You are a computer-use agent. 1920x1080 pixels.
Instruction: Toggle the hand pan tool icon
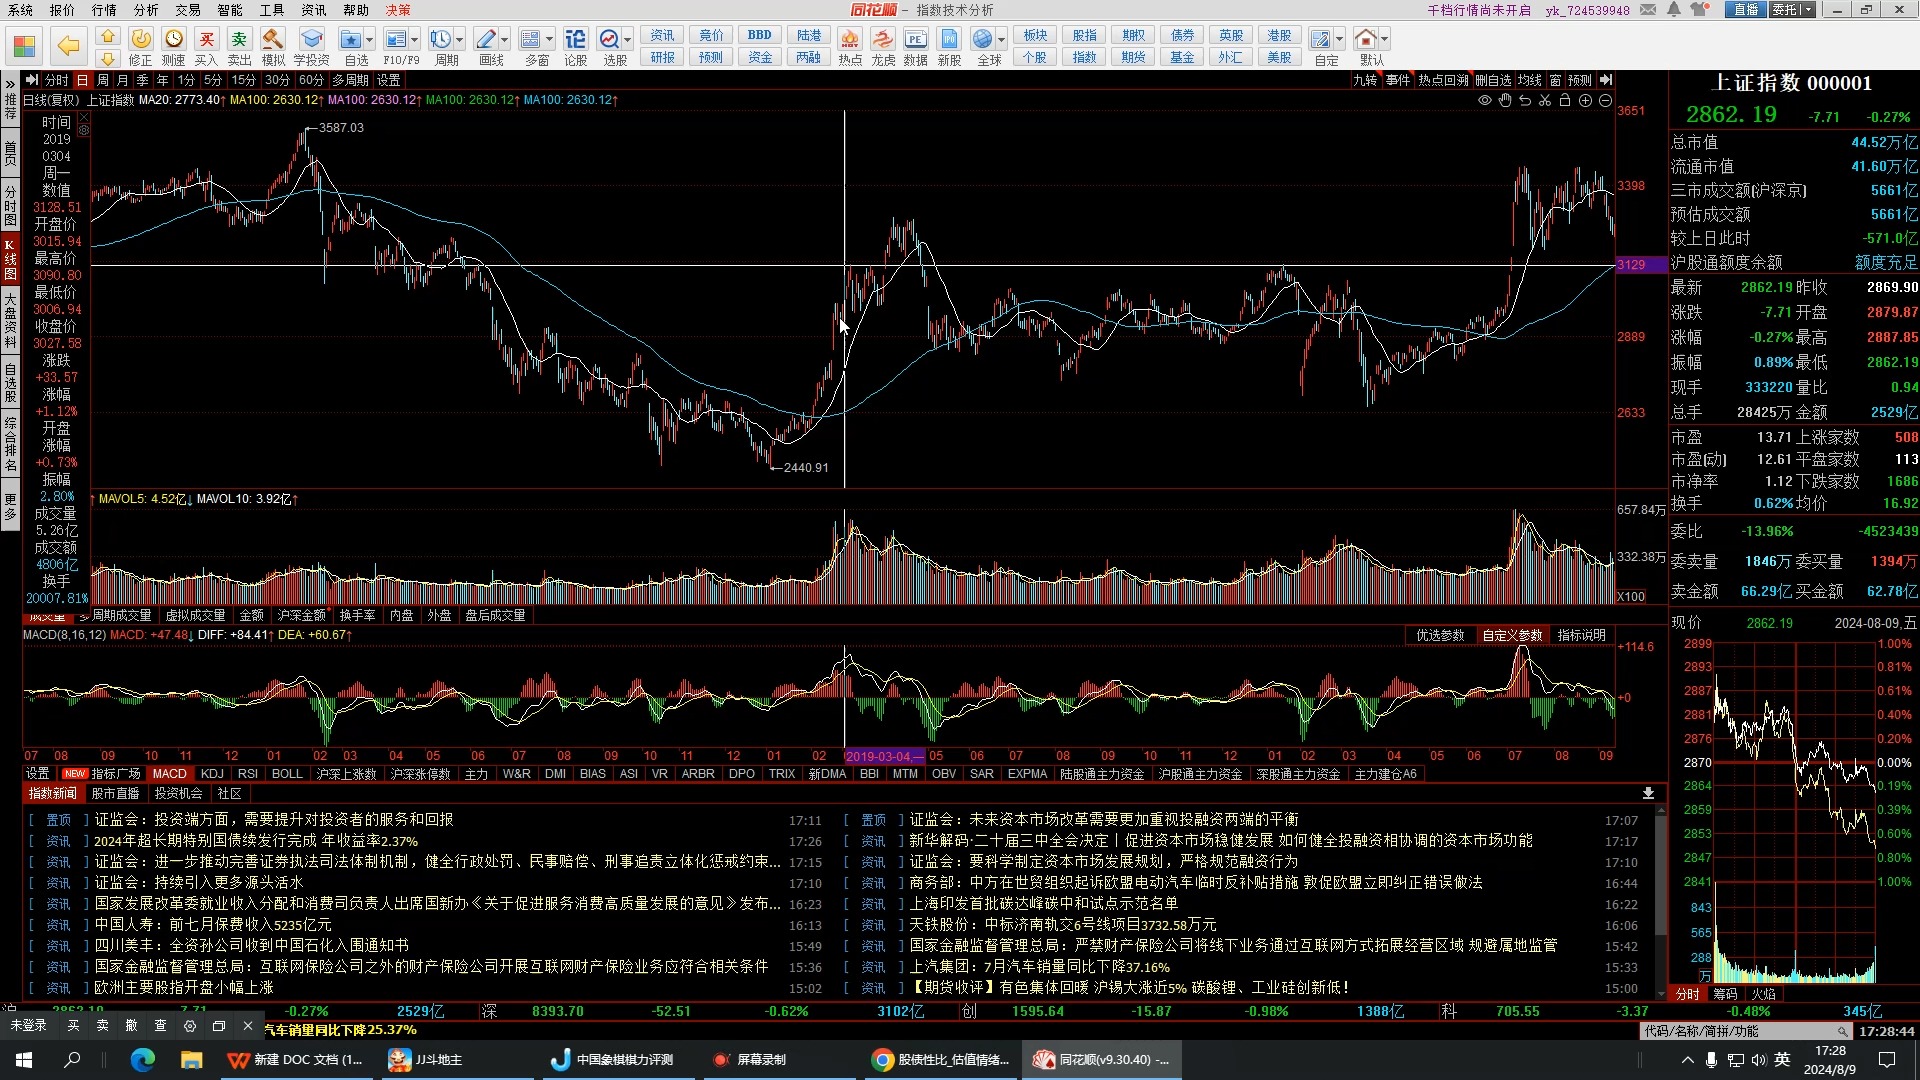click(1504, 100)
